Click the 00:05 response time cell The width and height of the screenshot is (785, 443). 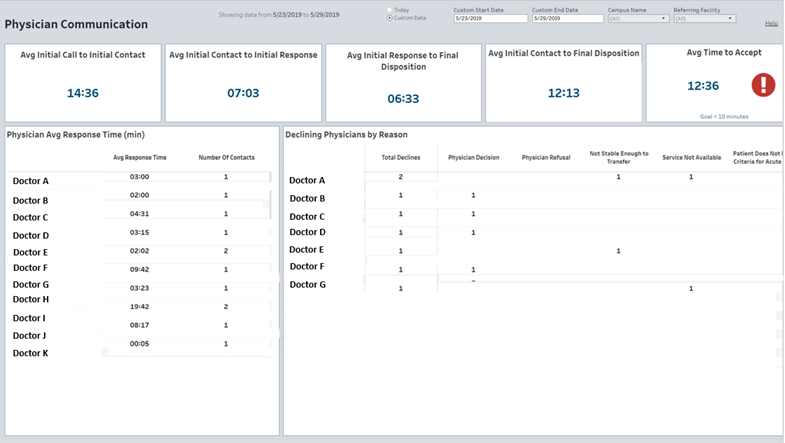[140, 343]
